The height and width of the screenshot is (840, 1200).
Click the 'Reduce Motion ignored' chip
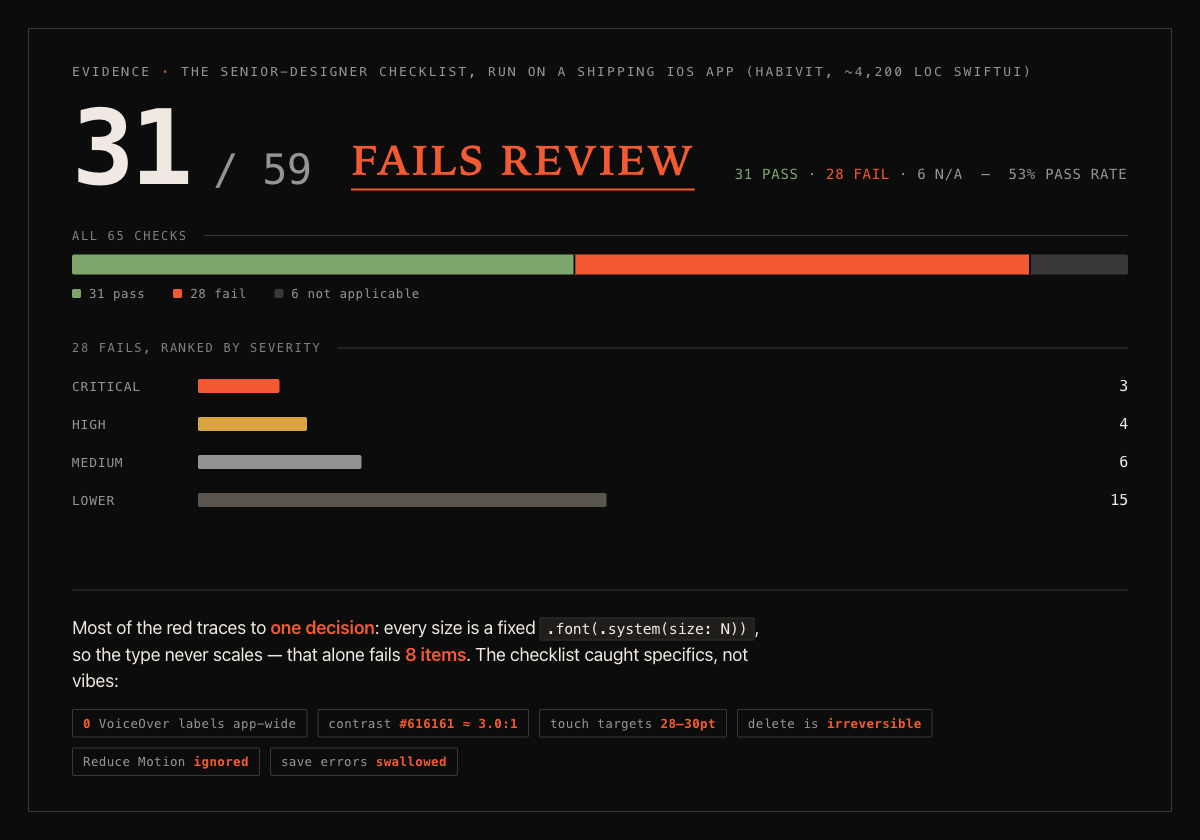(166, 762)
